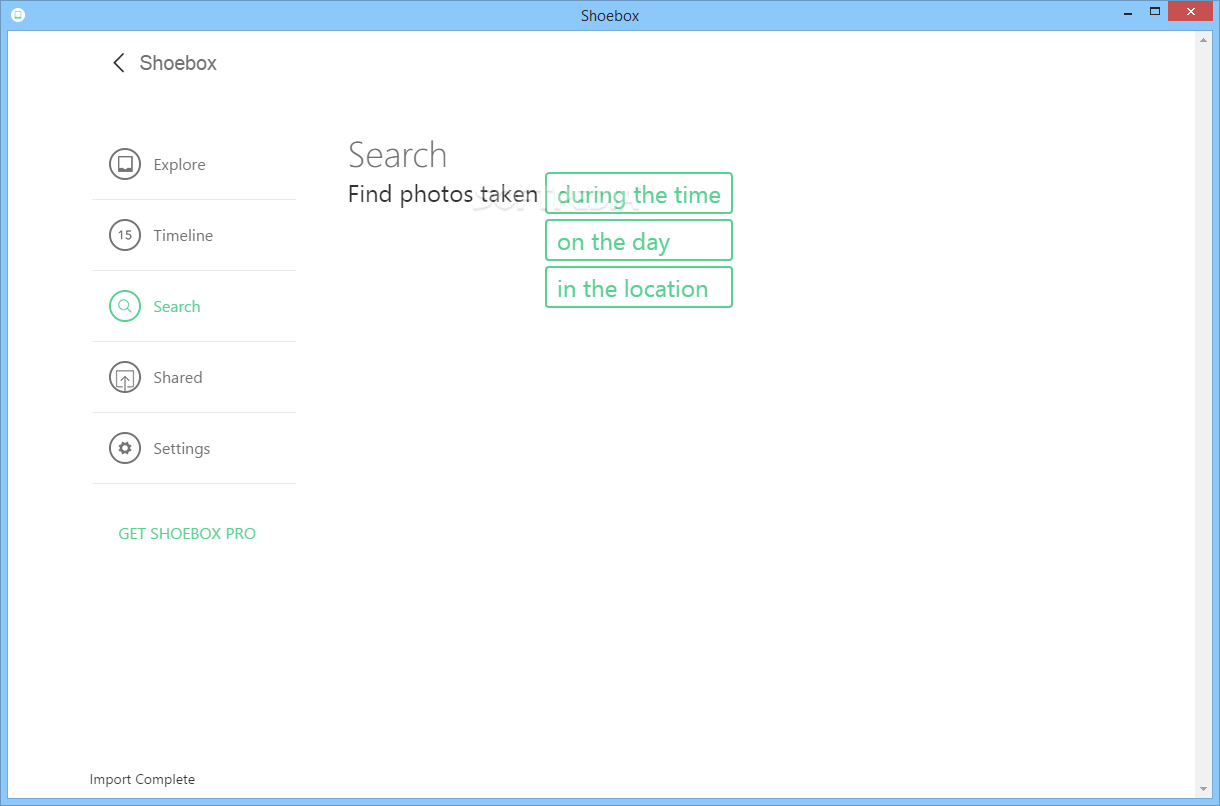Click the Search magnifier circle icon

pos(125,306)
